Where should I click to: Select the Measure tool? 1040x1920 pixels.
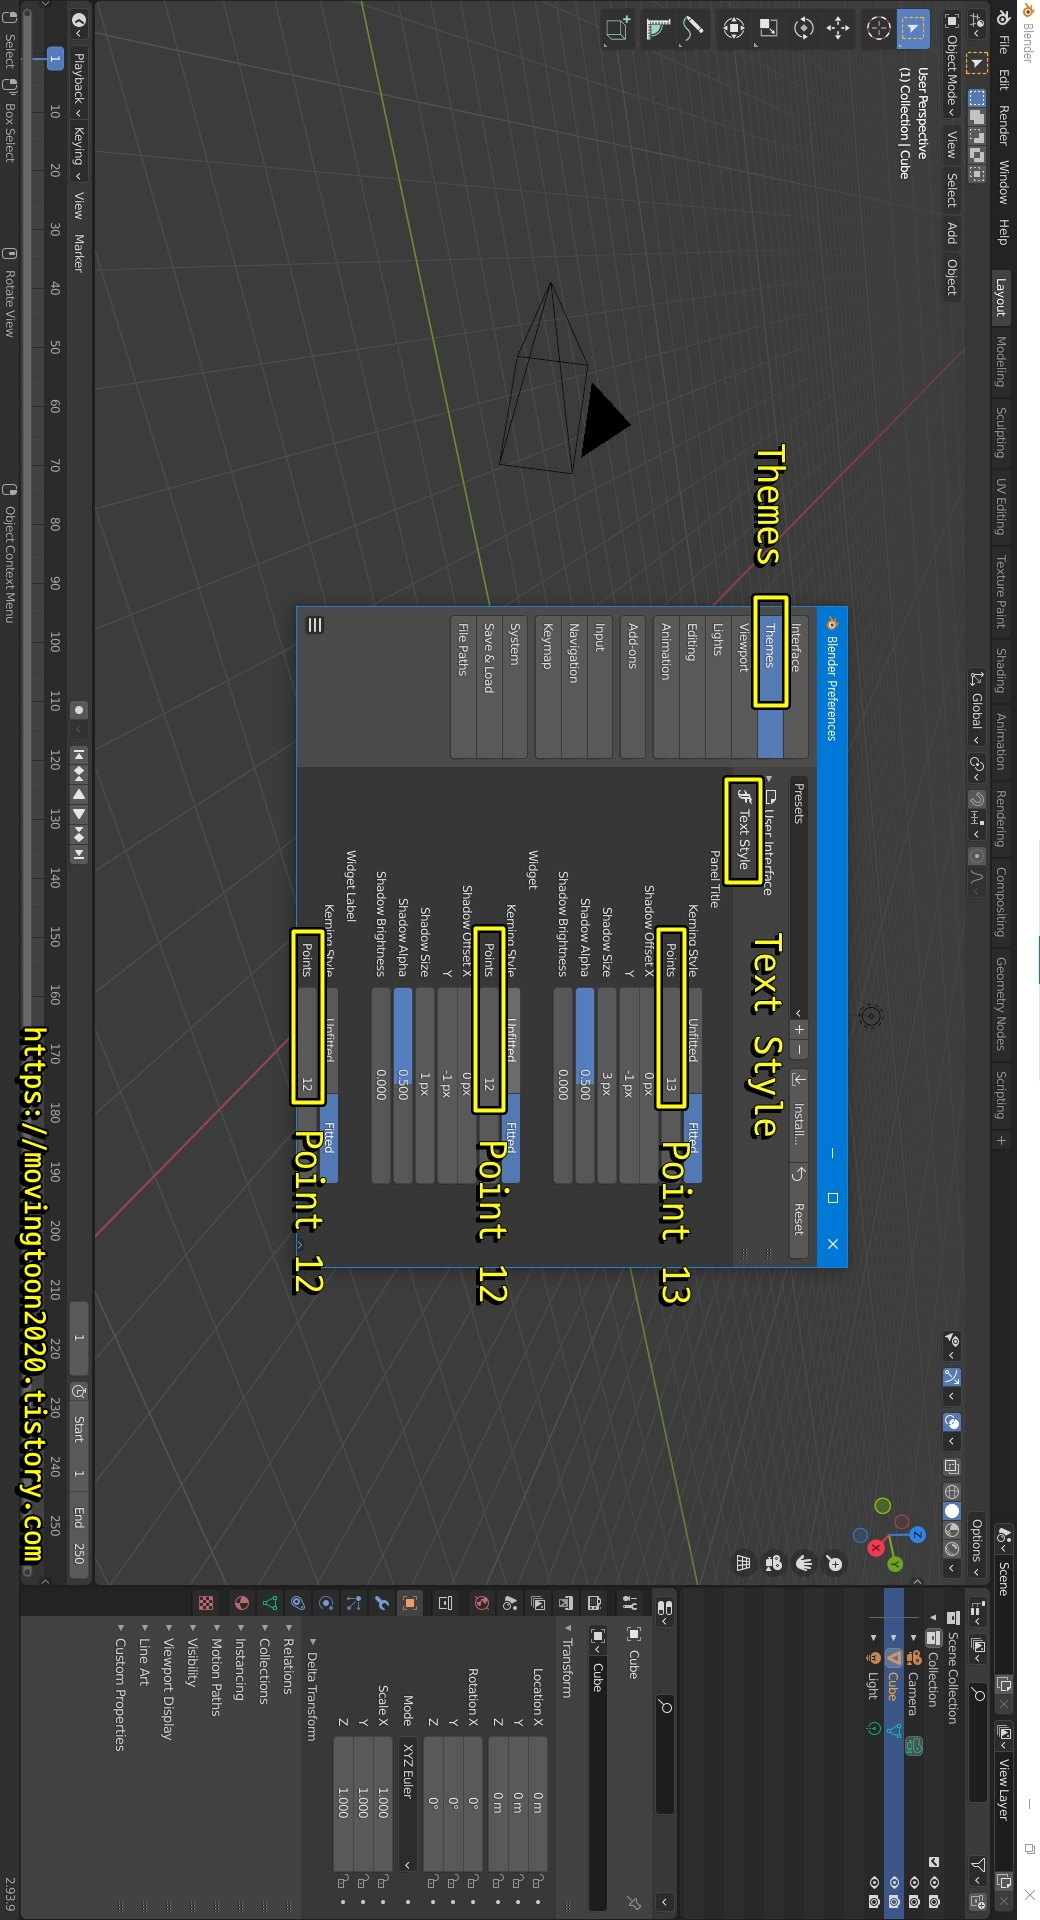pyautogui.click(x=658, y=28)
